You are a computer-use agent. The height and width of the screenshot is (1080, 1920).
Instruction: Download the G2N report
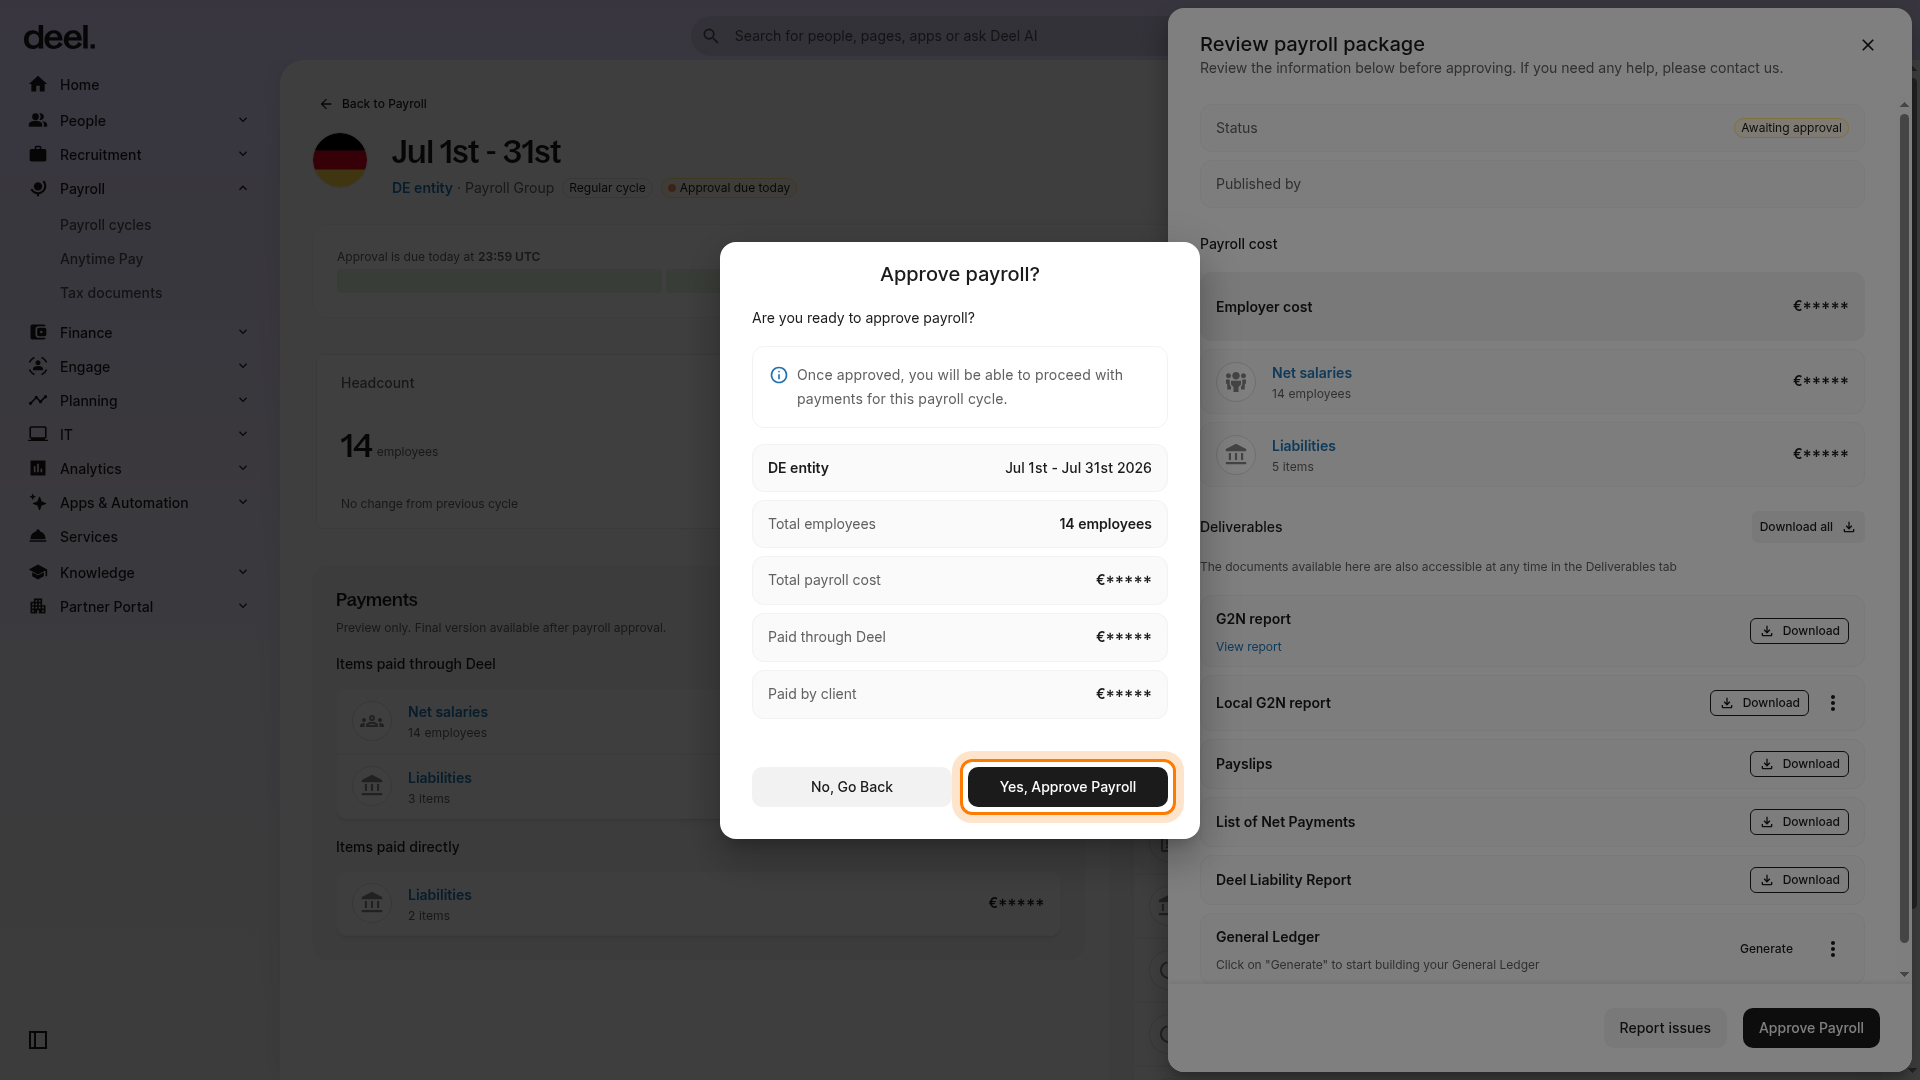[x=1799, y=631]
